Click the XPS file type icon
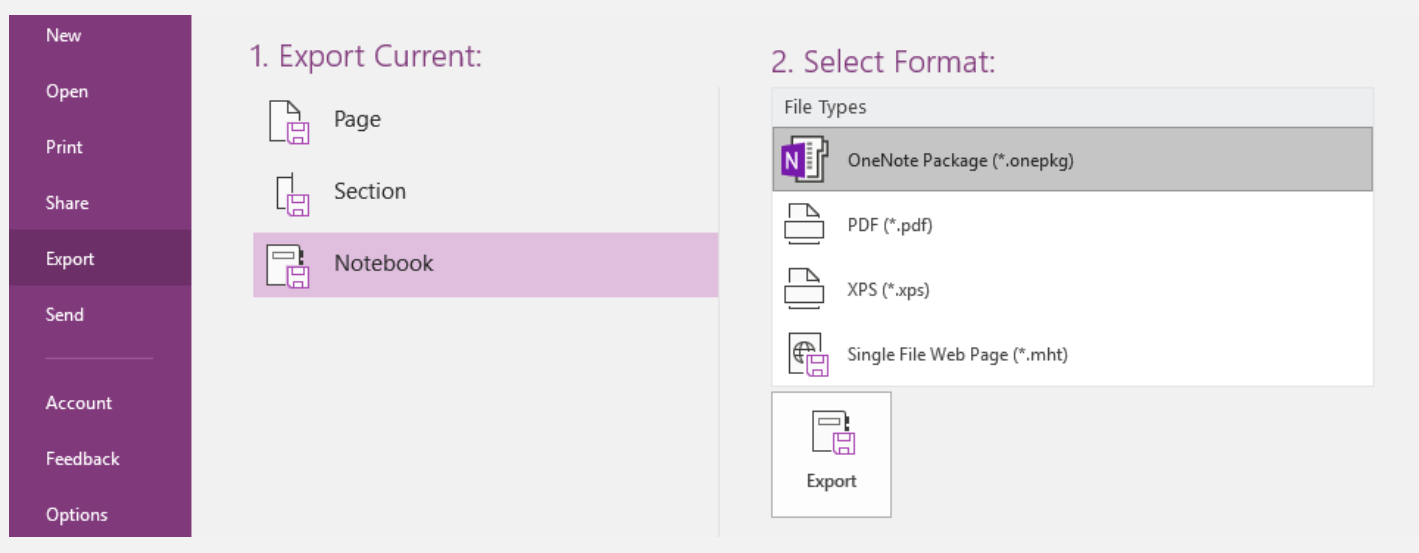The image size is (1419, 553). point(804,289)
